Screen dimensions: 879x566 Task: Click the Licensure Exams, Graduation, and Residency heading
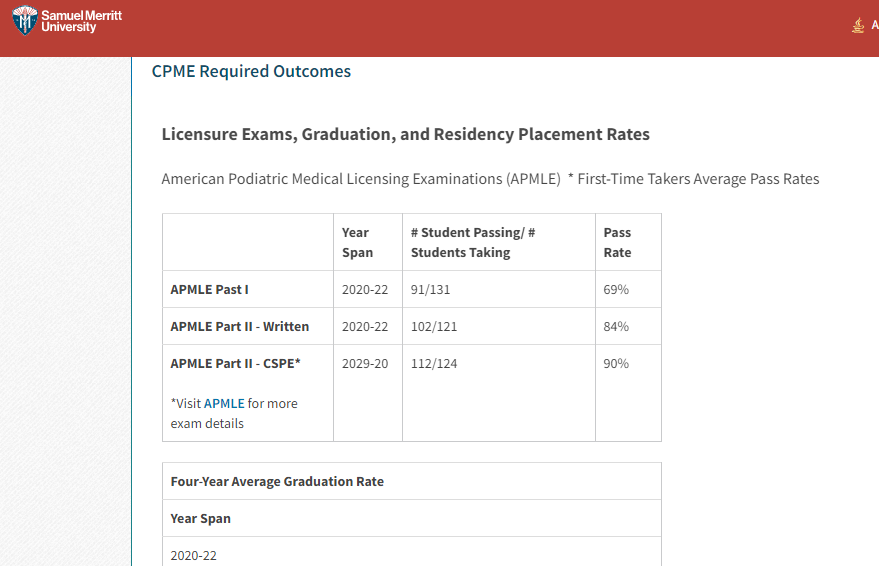[405, 134]
